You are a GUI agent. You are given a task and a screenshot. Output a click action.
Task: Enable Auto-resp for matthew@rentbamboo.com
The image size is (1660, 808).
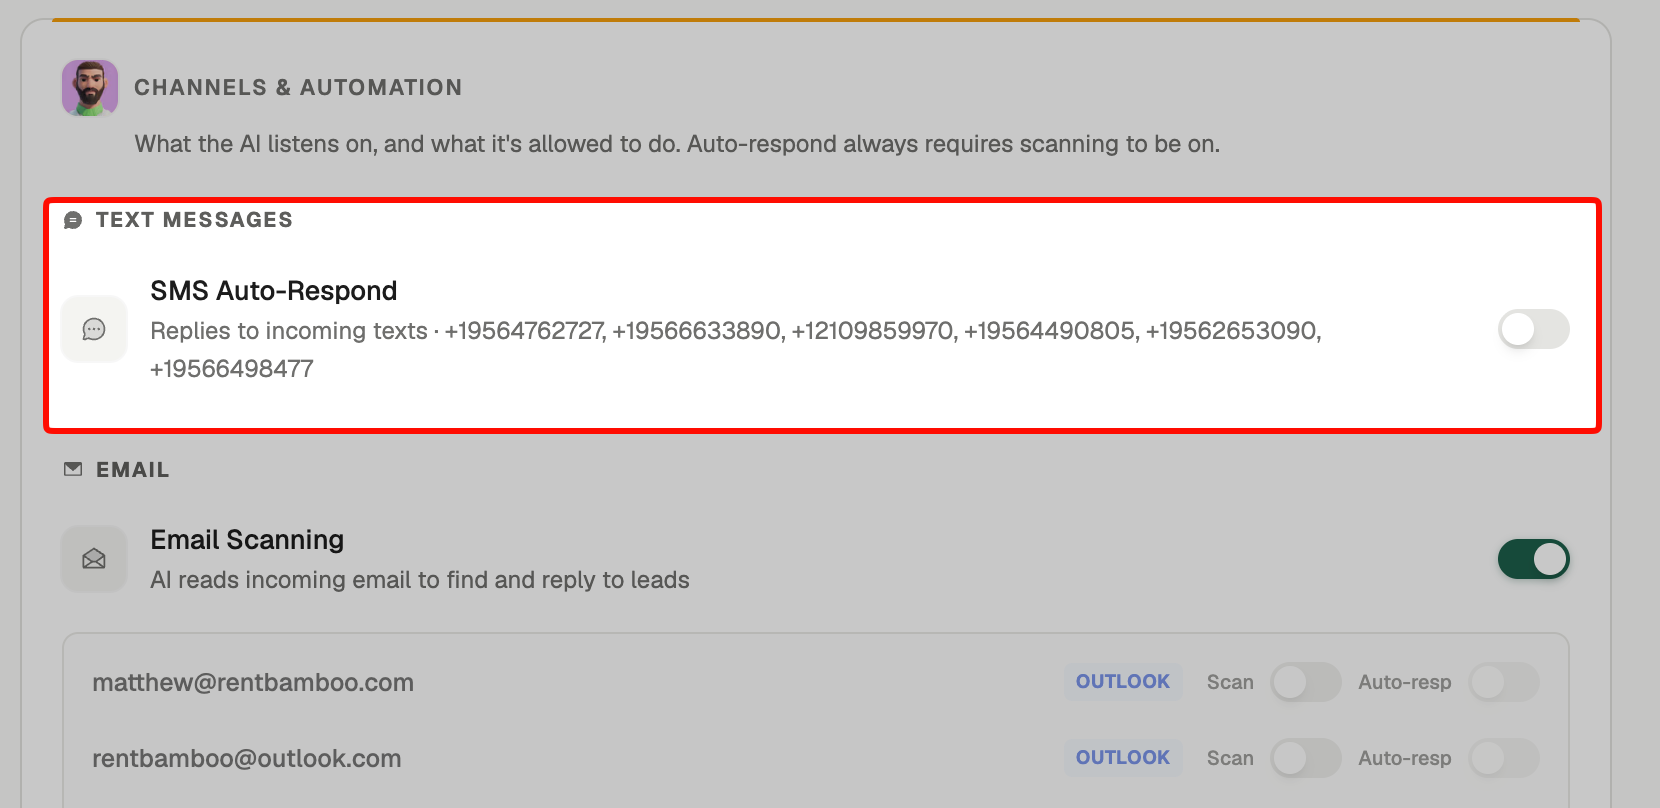[1504, 682]
